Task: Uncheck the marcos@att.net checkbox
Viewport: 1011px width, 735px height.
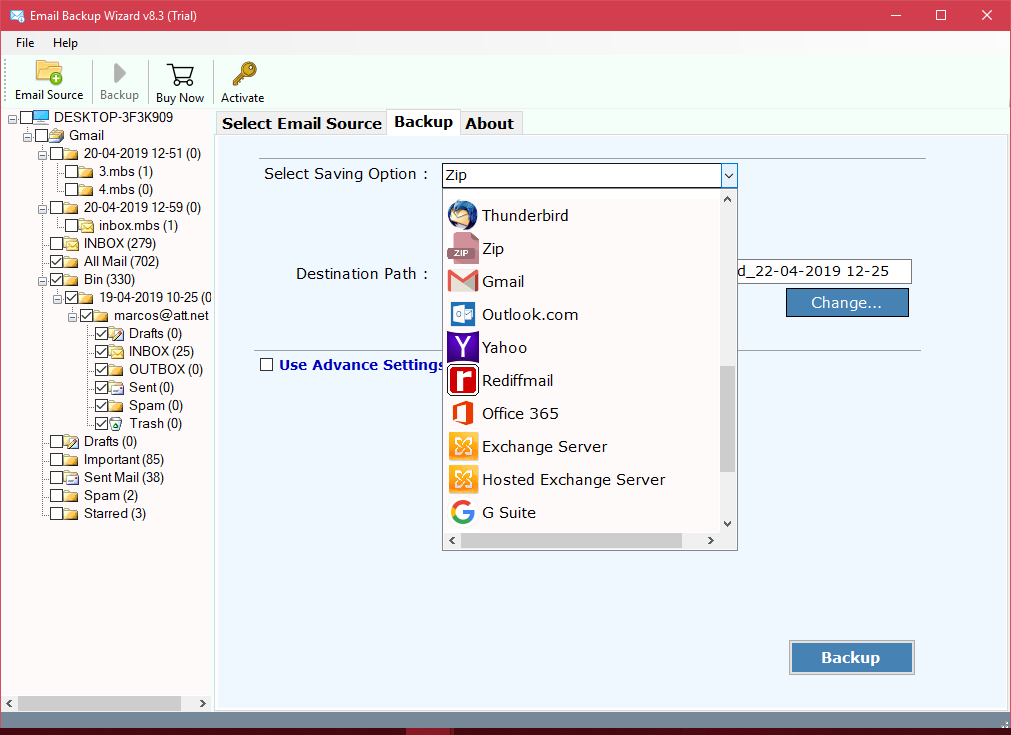Action: (86, 316)
